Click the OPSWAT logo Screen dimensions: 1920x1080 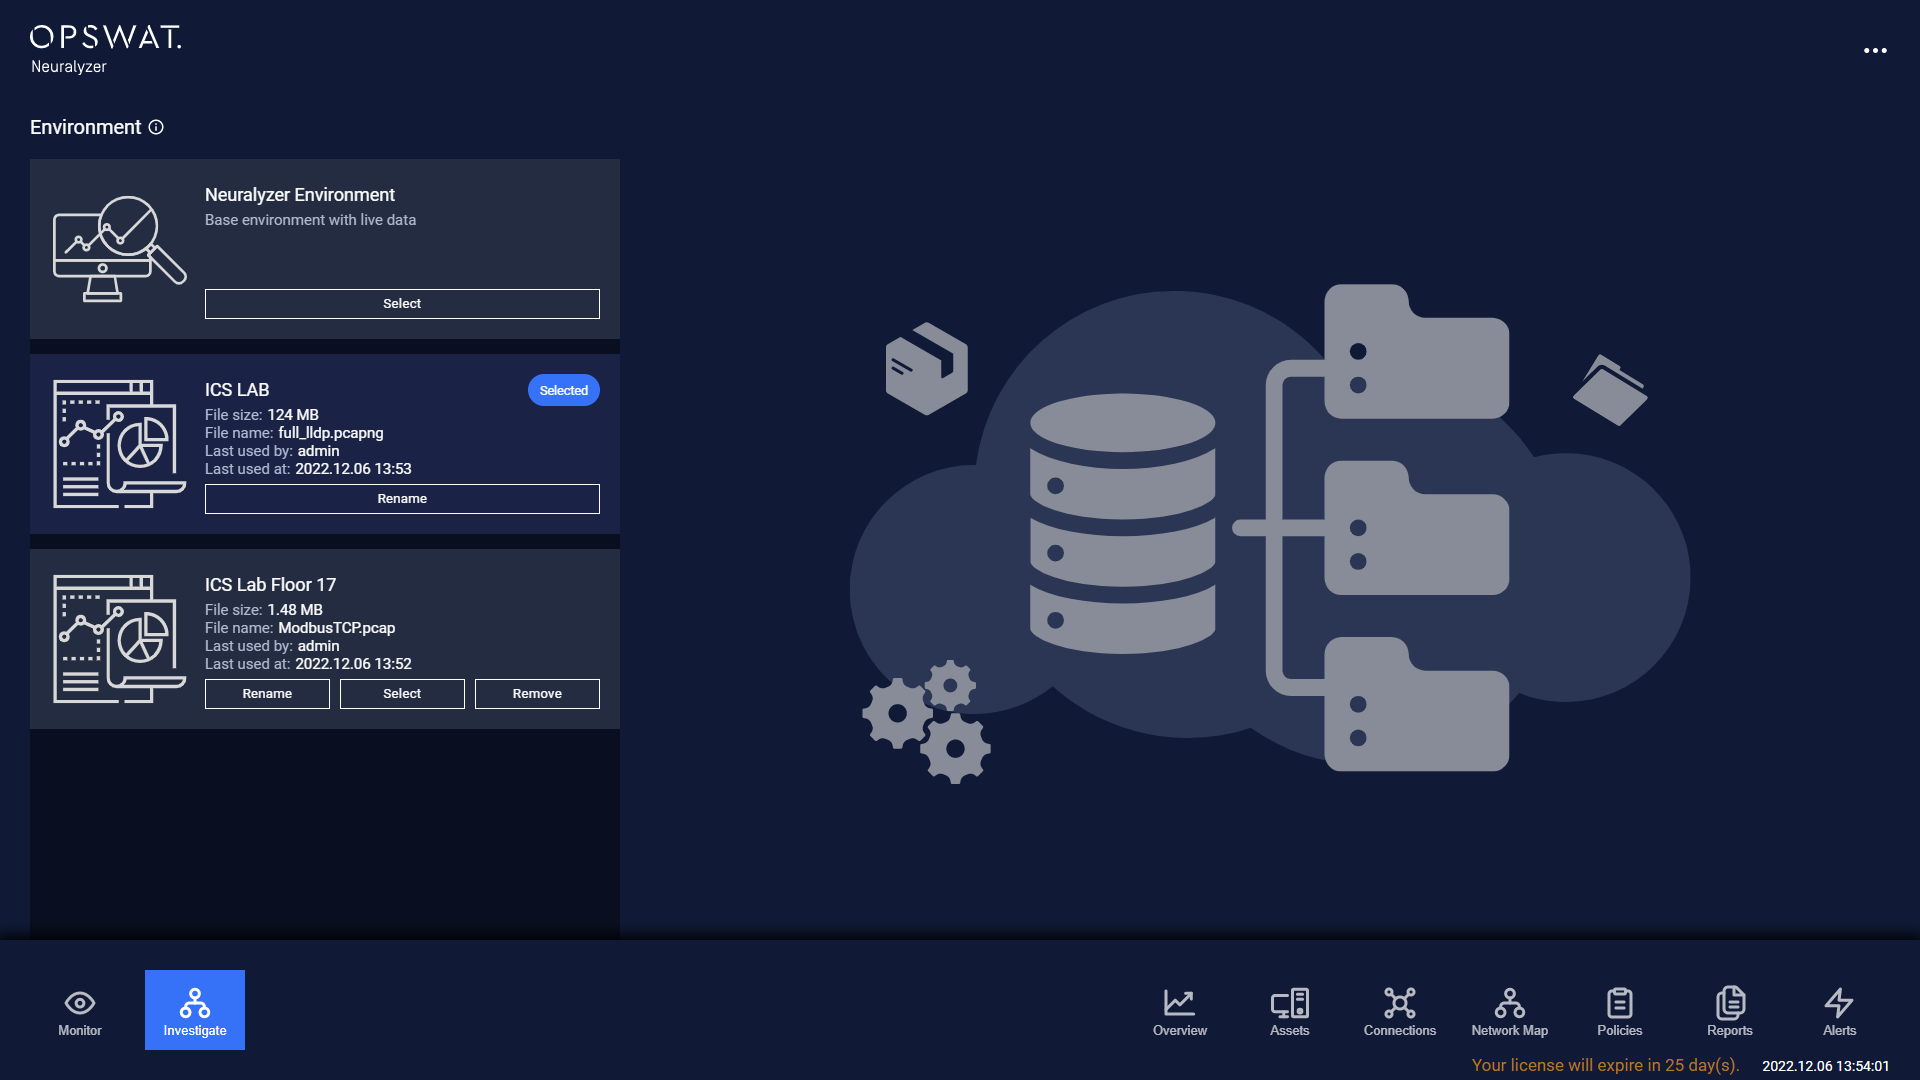click(x=105, y=37)
